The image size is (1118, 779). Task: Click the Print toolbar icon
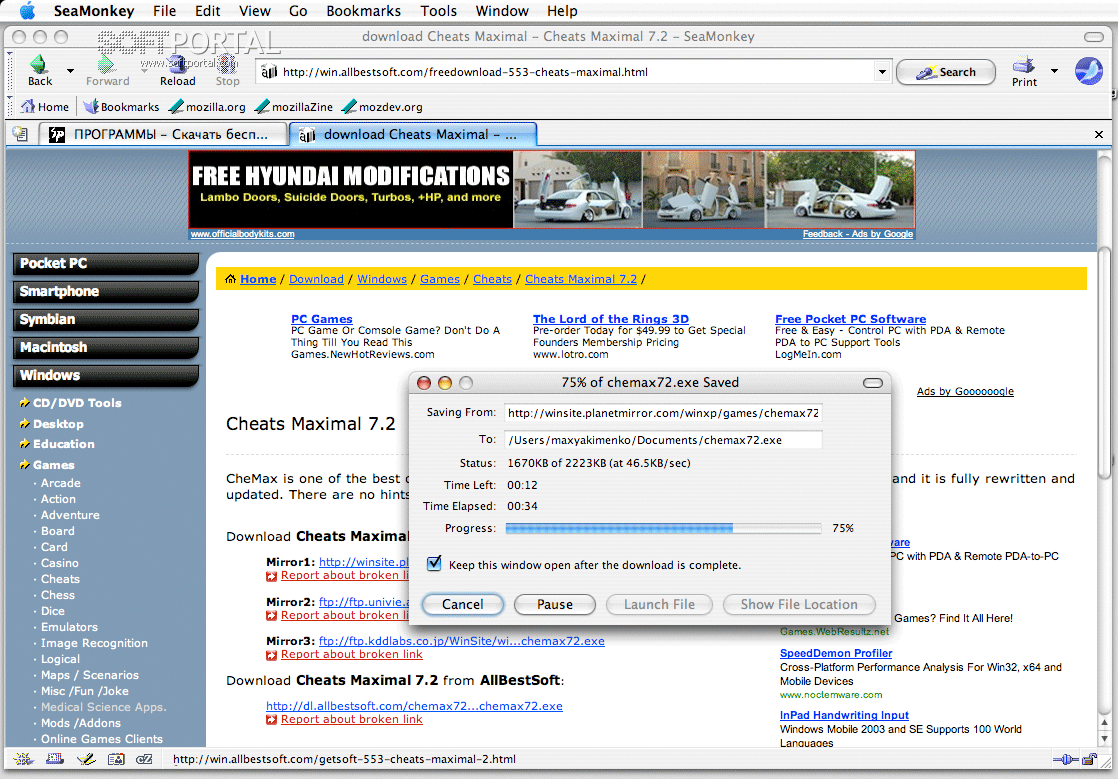point(1024,65)
